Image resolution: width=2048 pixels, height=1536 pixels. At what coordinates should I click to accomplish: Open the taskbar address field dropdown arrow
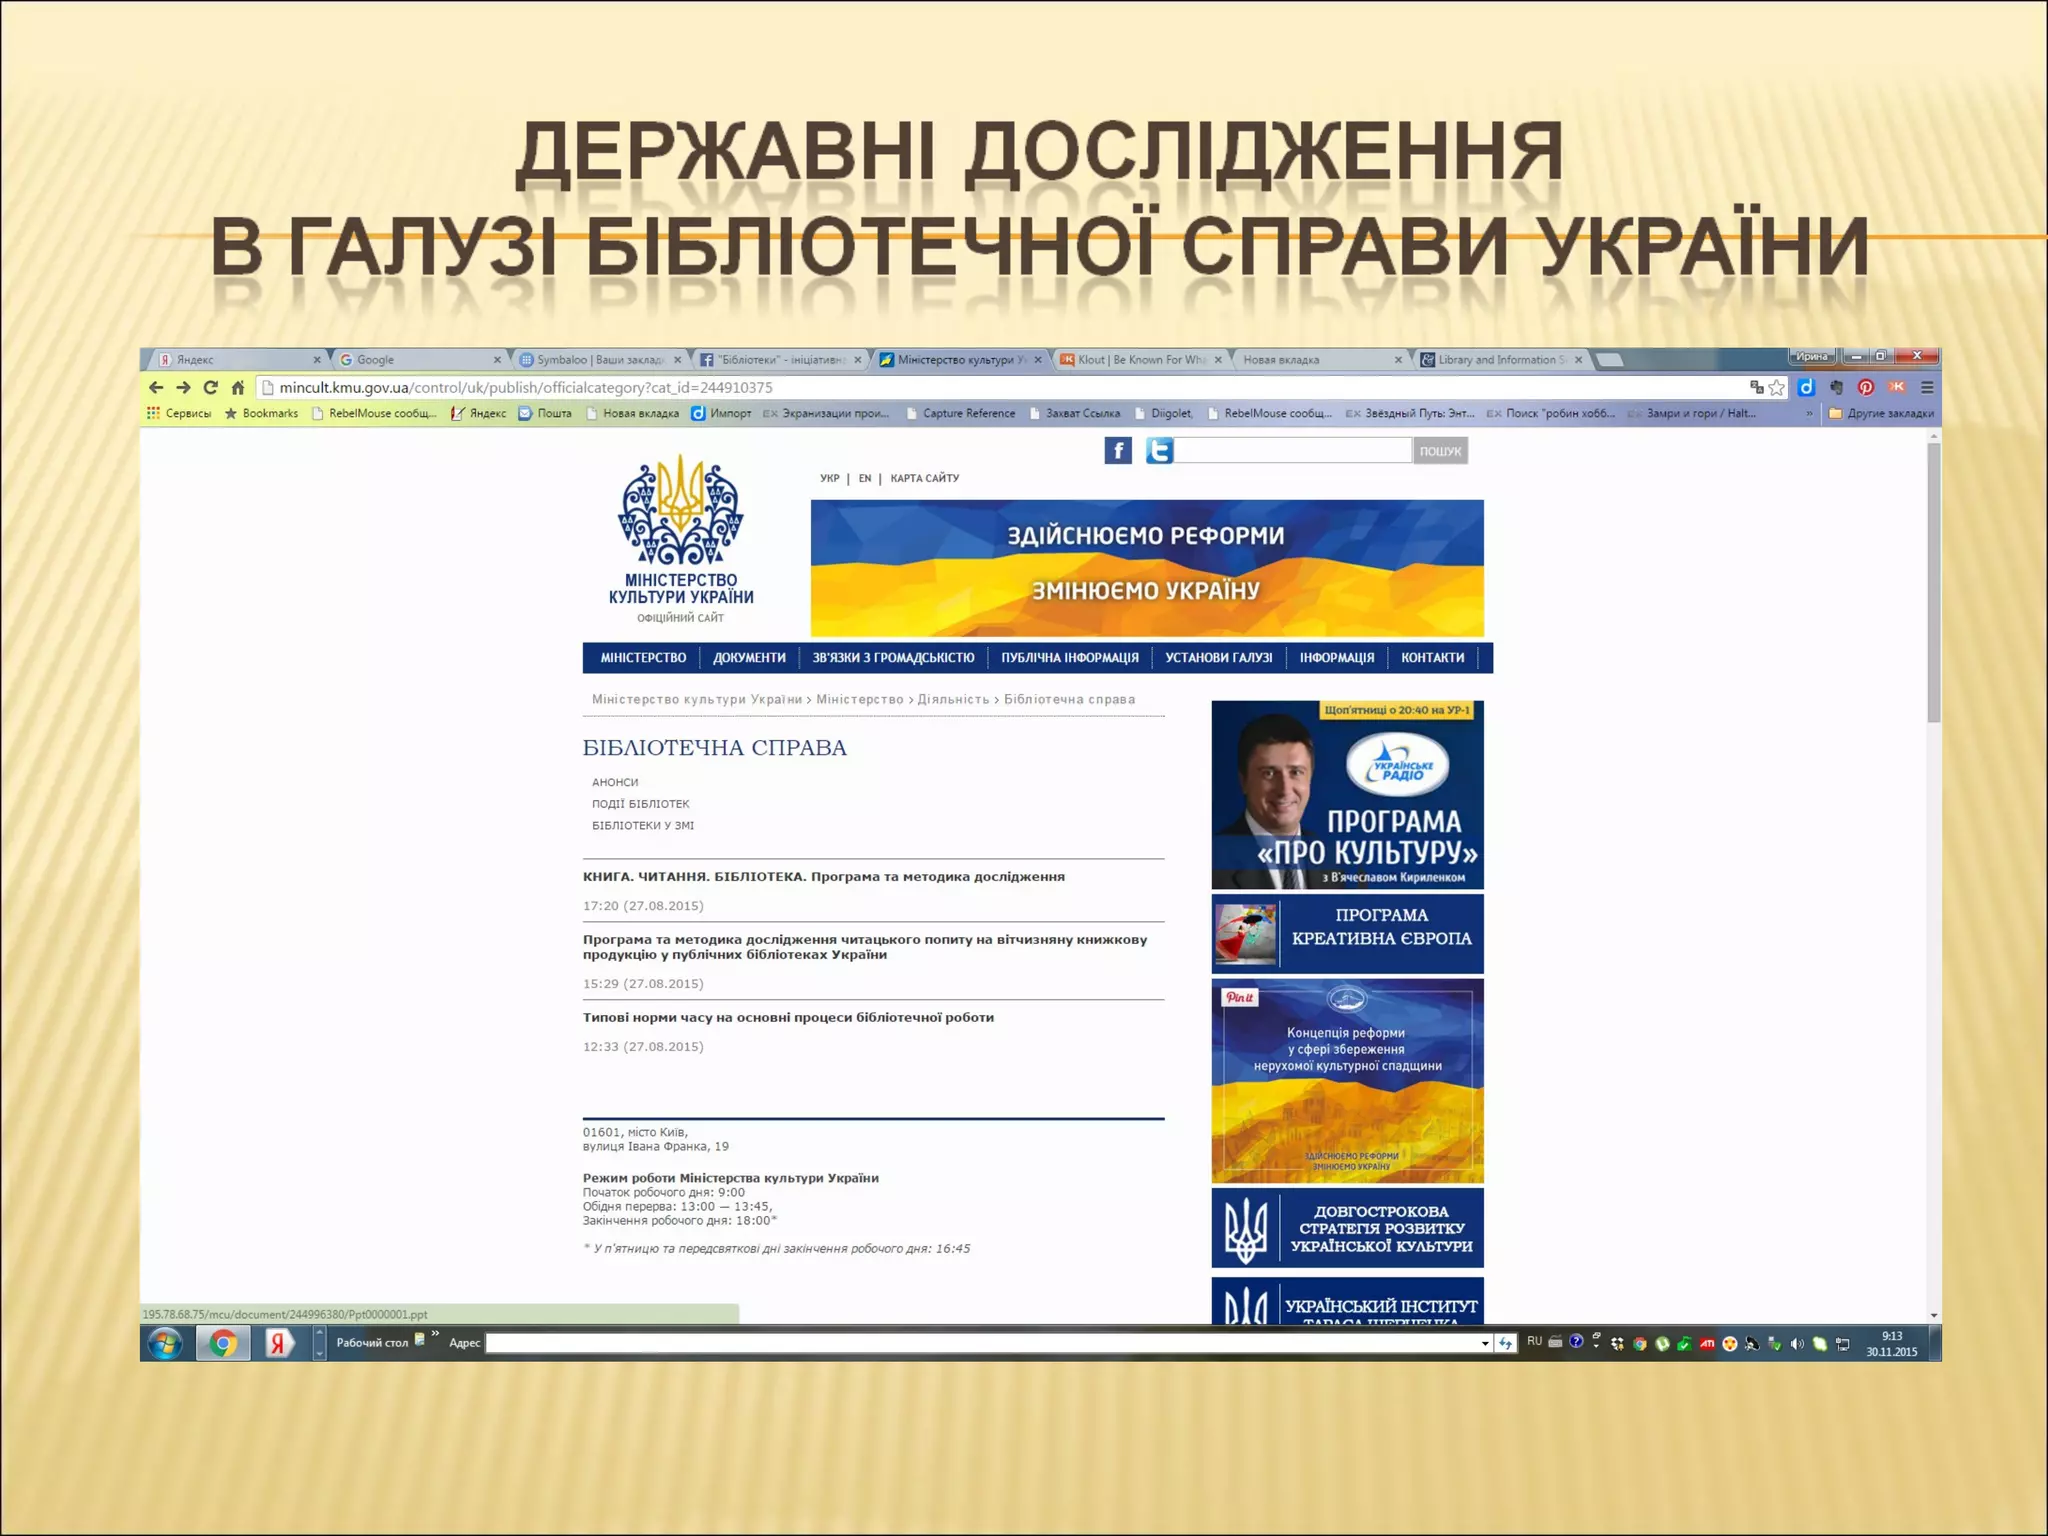[1485, 1344]
